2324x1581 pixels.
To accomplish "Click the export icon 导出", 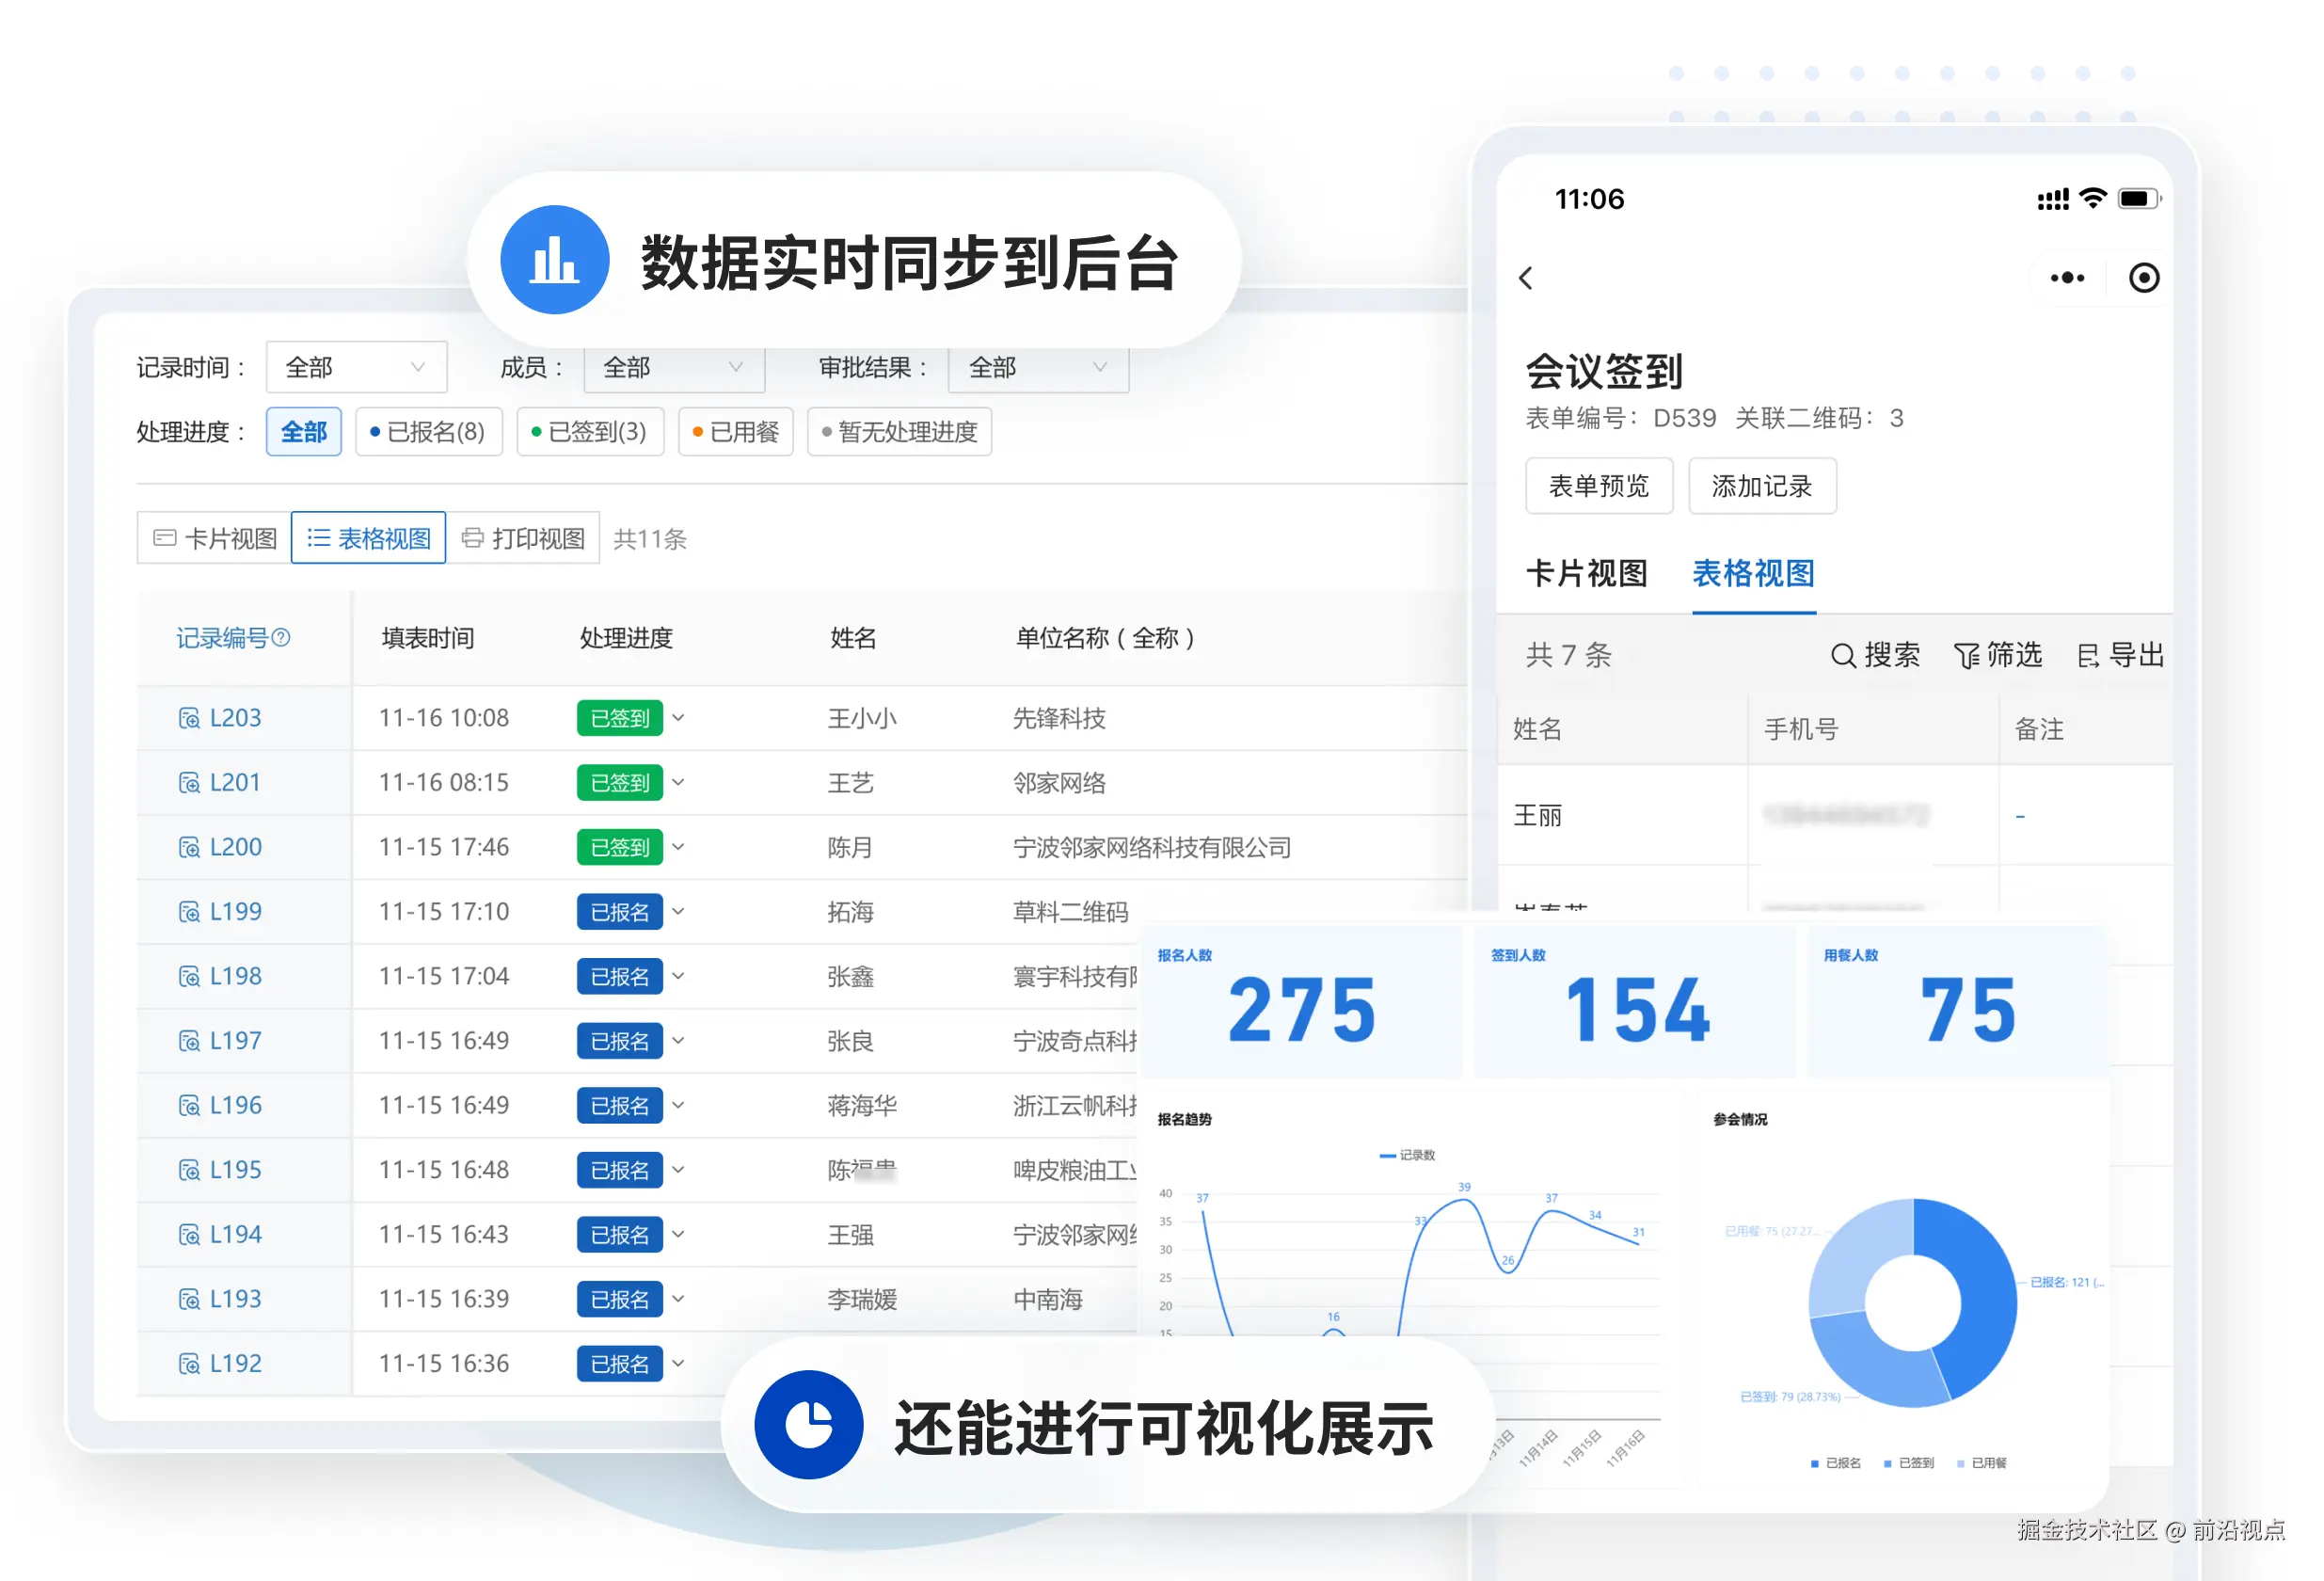I will pos(2088,656).
